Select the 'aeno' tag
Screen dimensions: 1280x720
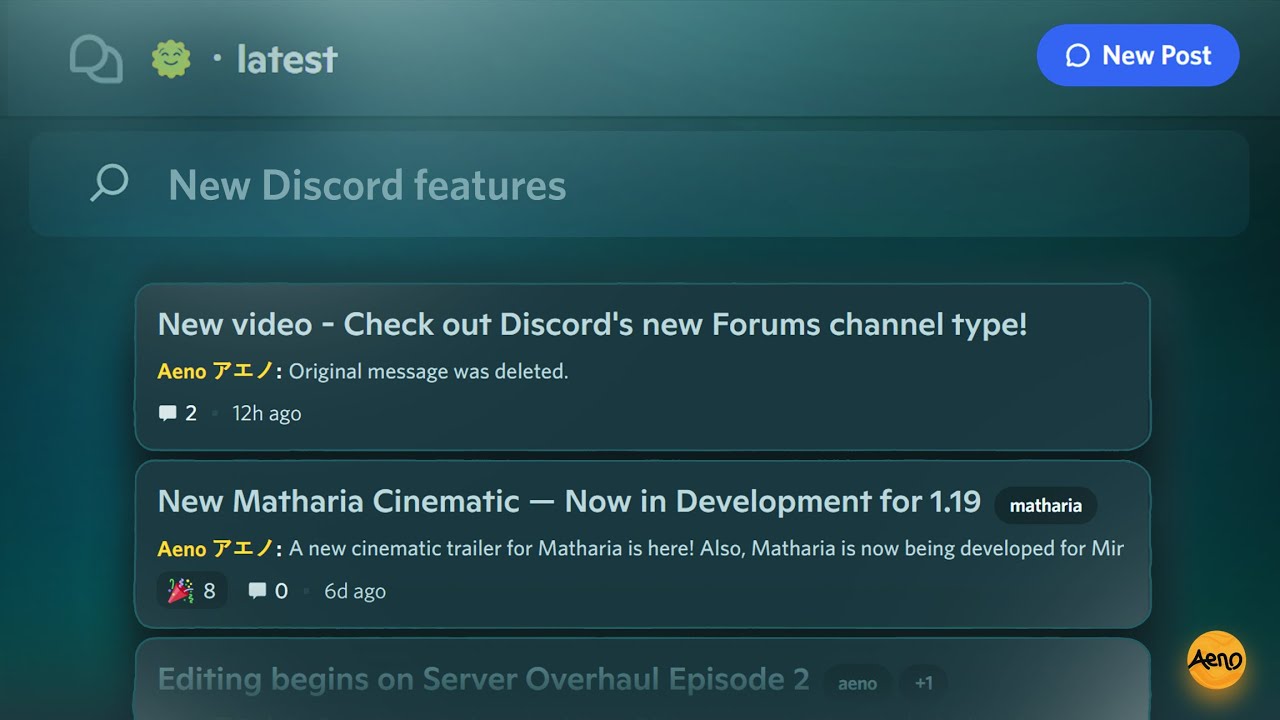857,683
